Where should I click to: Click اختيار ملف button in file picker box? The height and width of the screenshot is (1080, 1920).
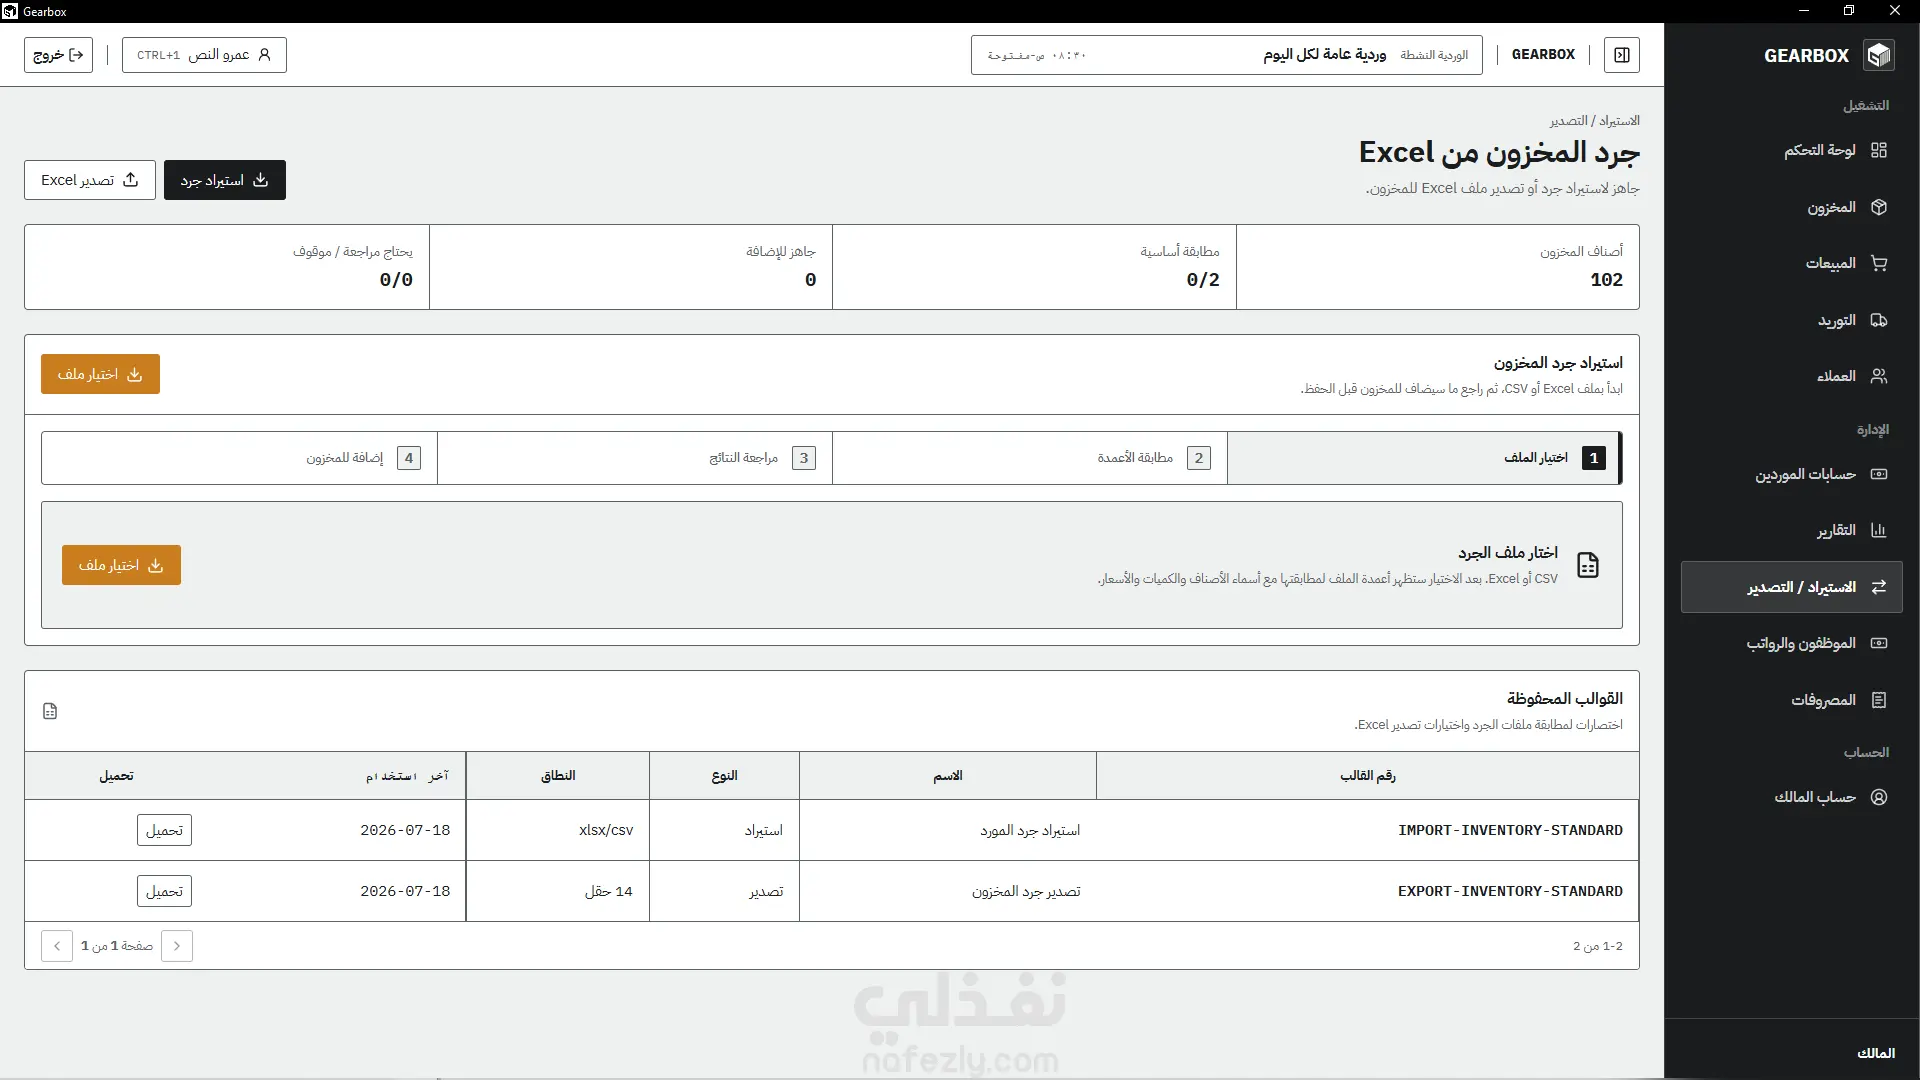(121, 565)
